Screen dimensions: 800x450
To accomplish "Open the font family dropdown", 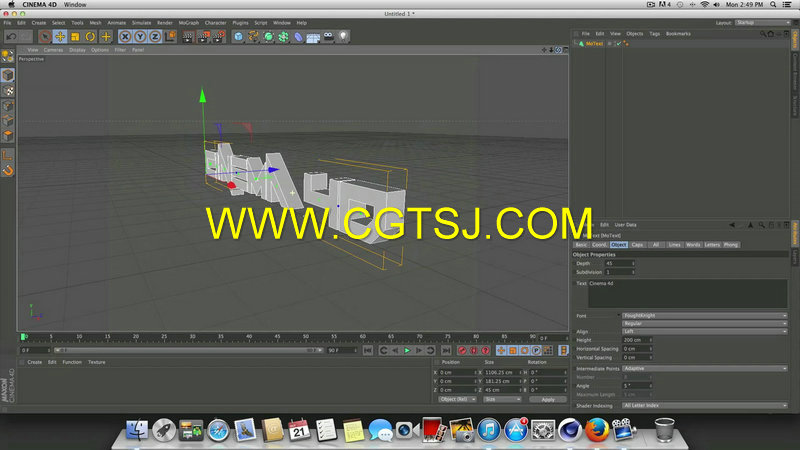I will tap(705, 316).
